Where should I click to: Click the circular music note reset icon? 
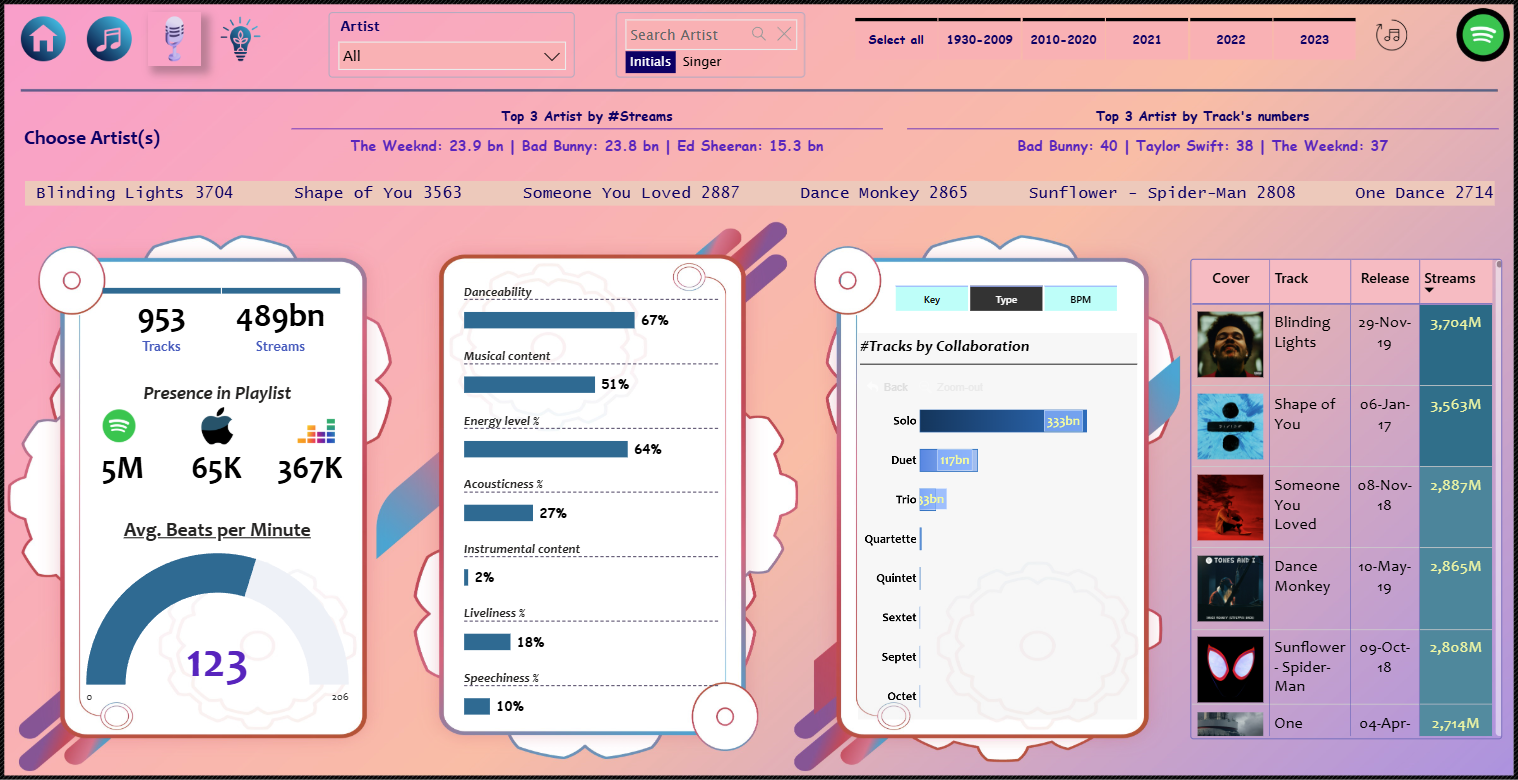tap(1391, 36)
